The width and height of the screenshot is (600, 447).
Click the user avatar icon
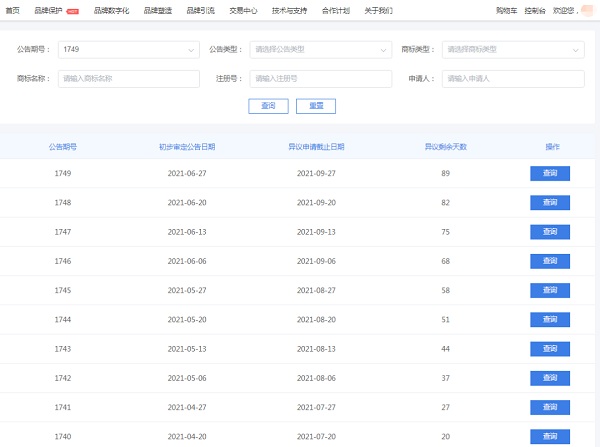[x=587, y=10]
